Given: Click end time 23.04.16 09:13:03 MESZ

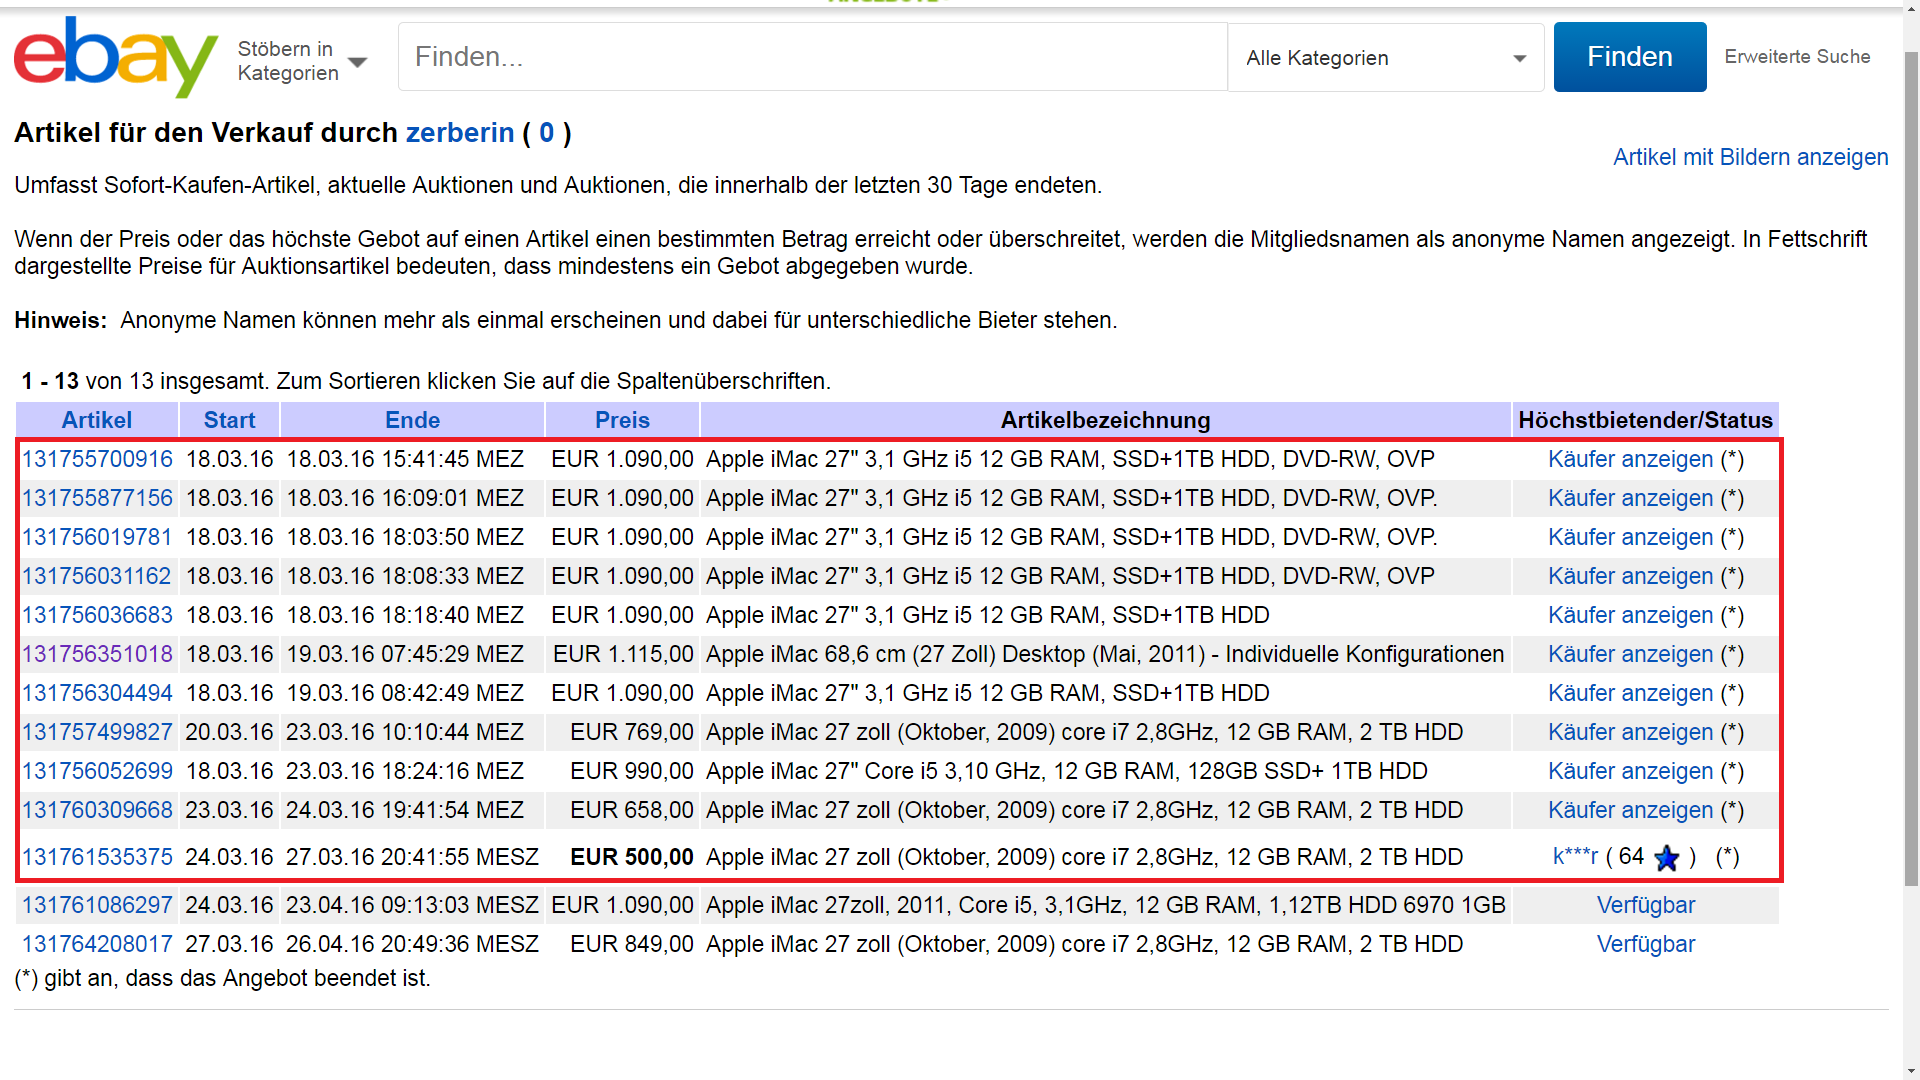Looking at the screenshot, I should [x=412, y=905].
